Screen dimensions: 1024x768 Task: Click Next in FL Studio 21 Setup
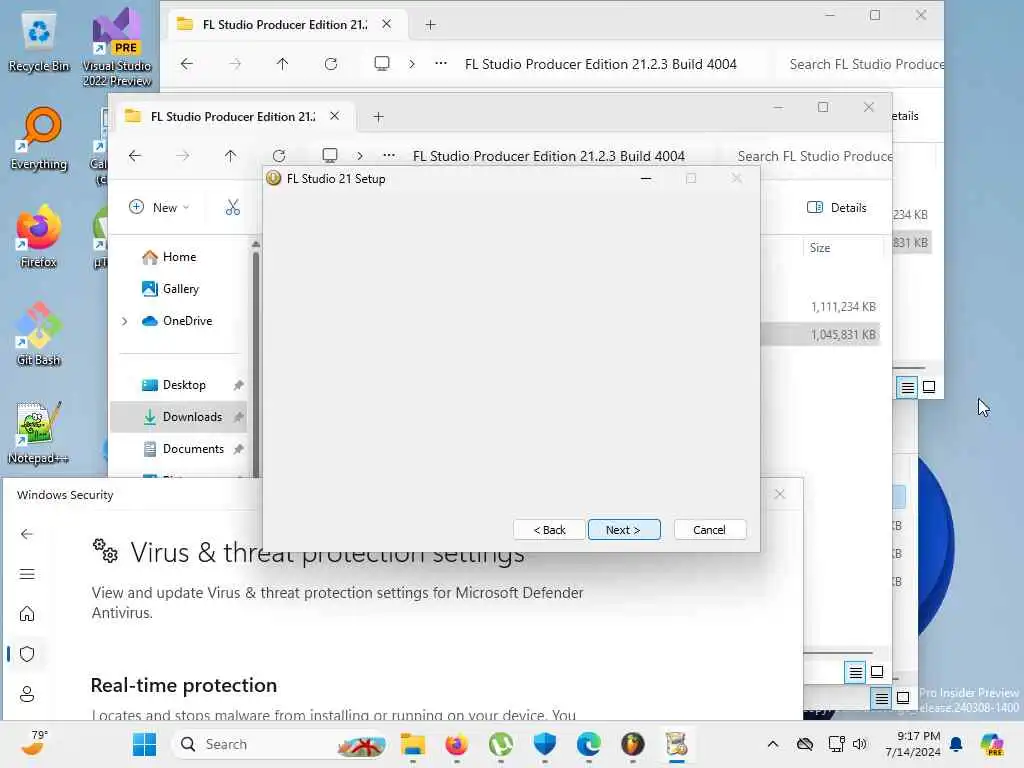pyautogui.click(x=624, y=530)
